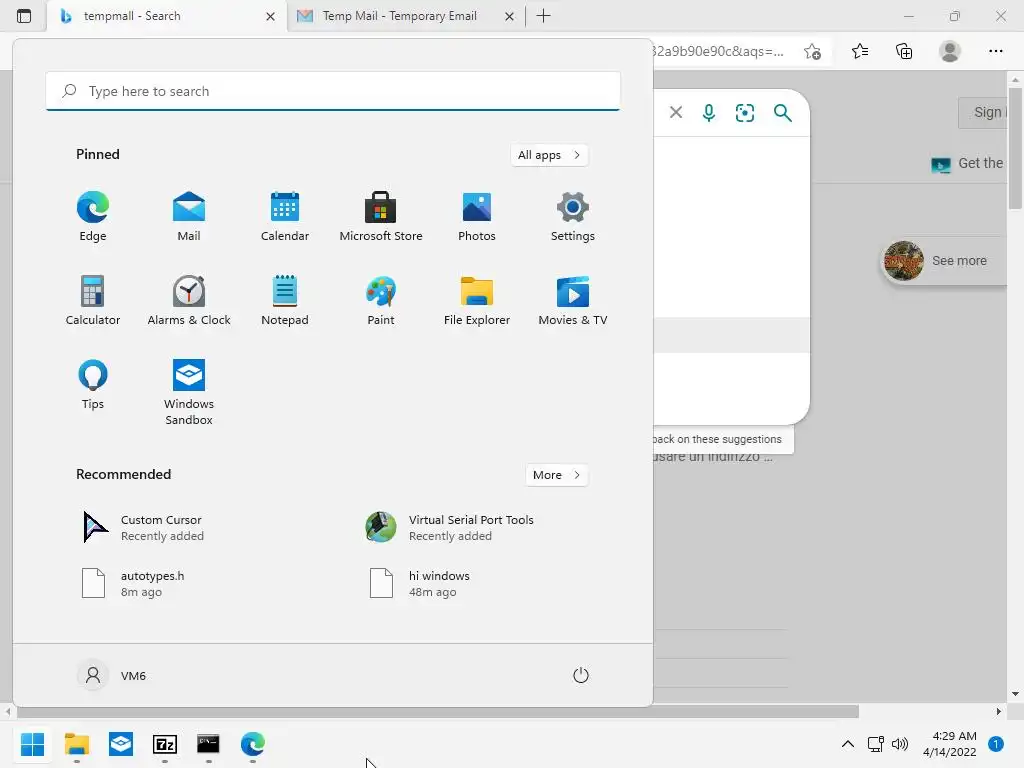The image size is (1024, 768).
Task: Open File Explorer from pinned apps
Action: pyautogui.click(x=477, y=300)
